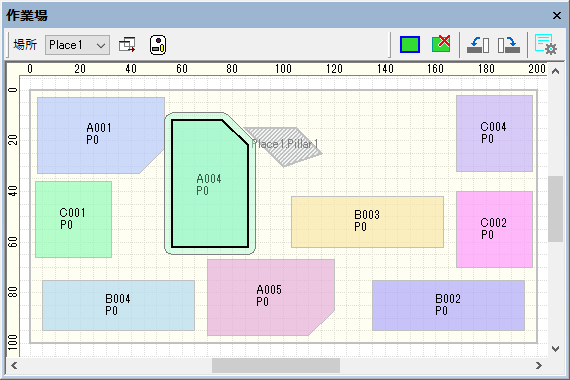Click the green rectangle add-area icon
This screenshot has height=380, width=570.
click(410, 45)
